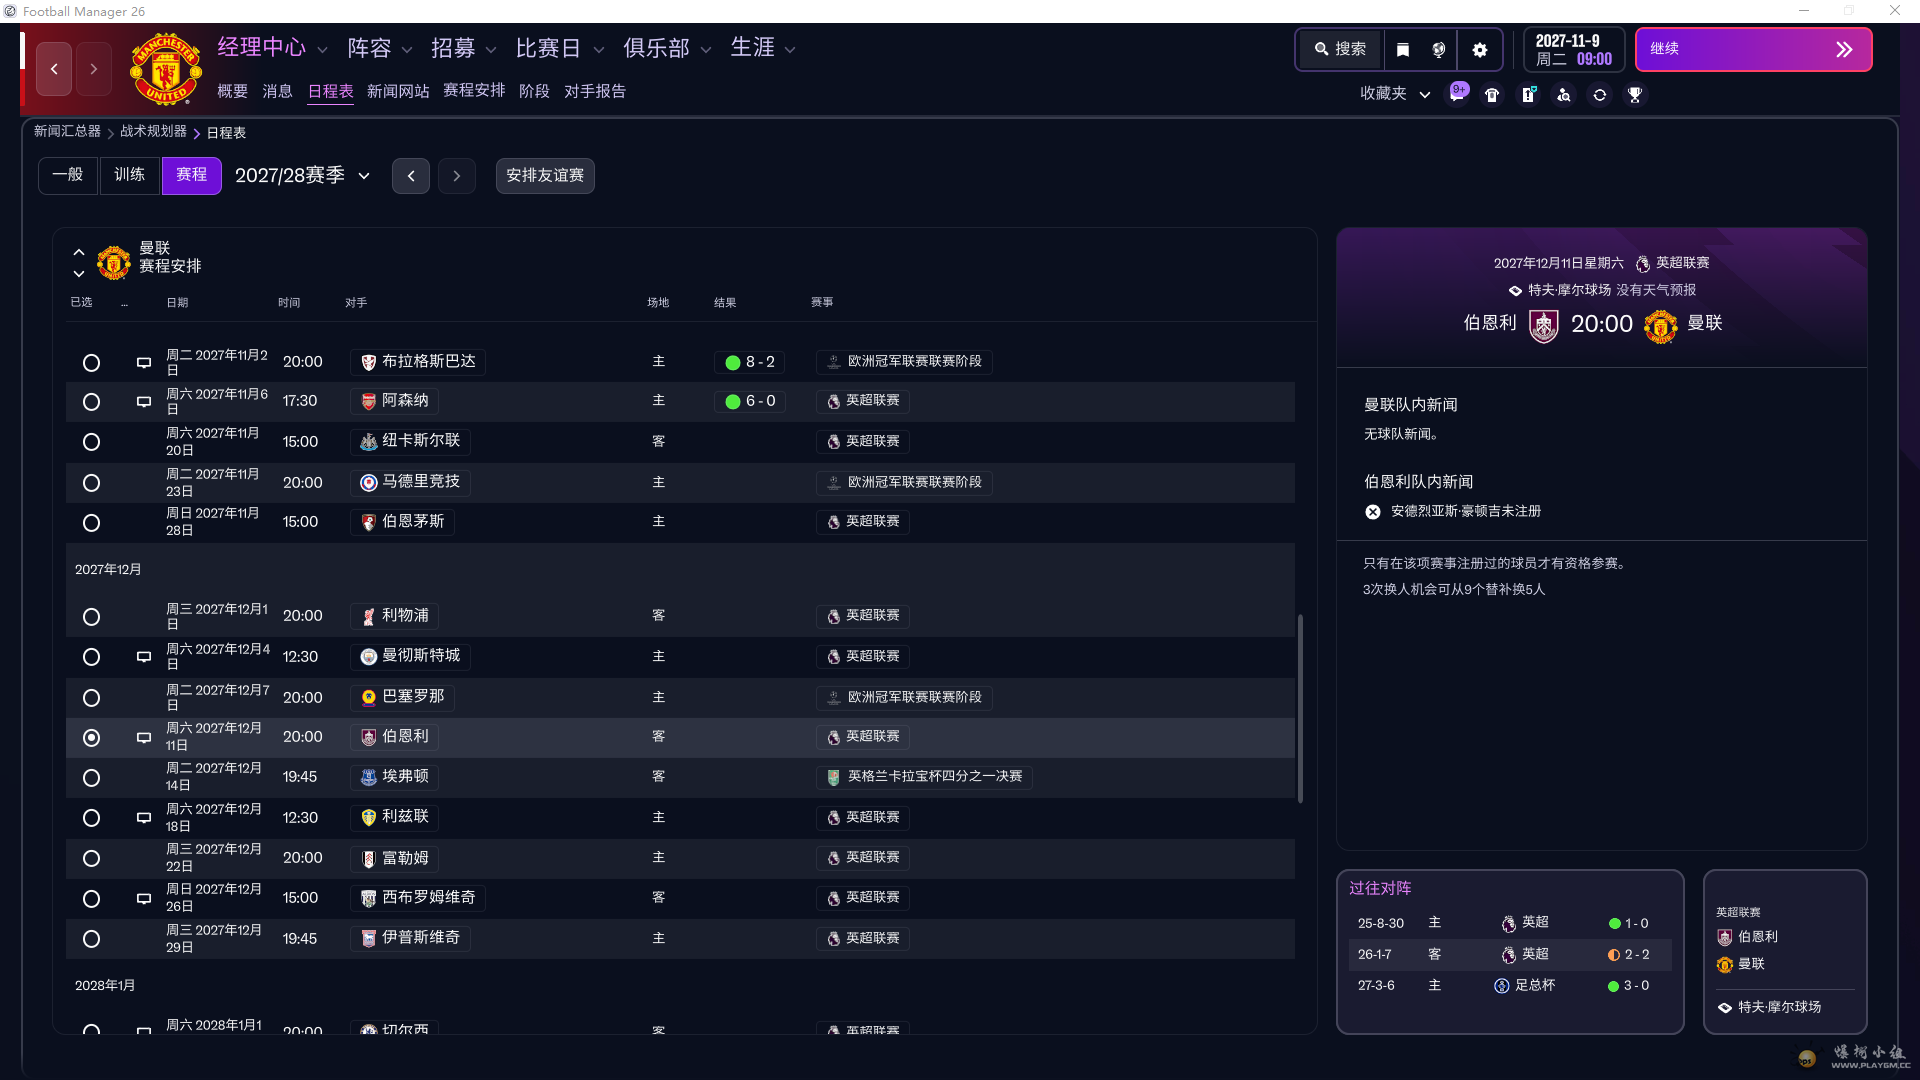Click the TV broadcast icon beside the 阿森纳 match

144,401
